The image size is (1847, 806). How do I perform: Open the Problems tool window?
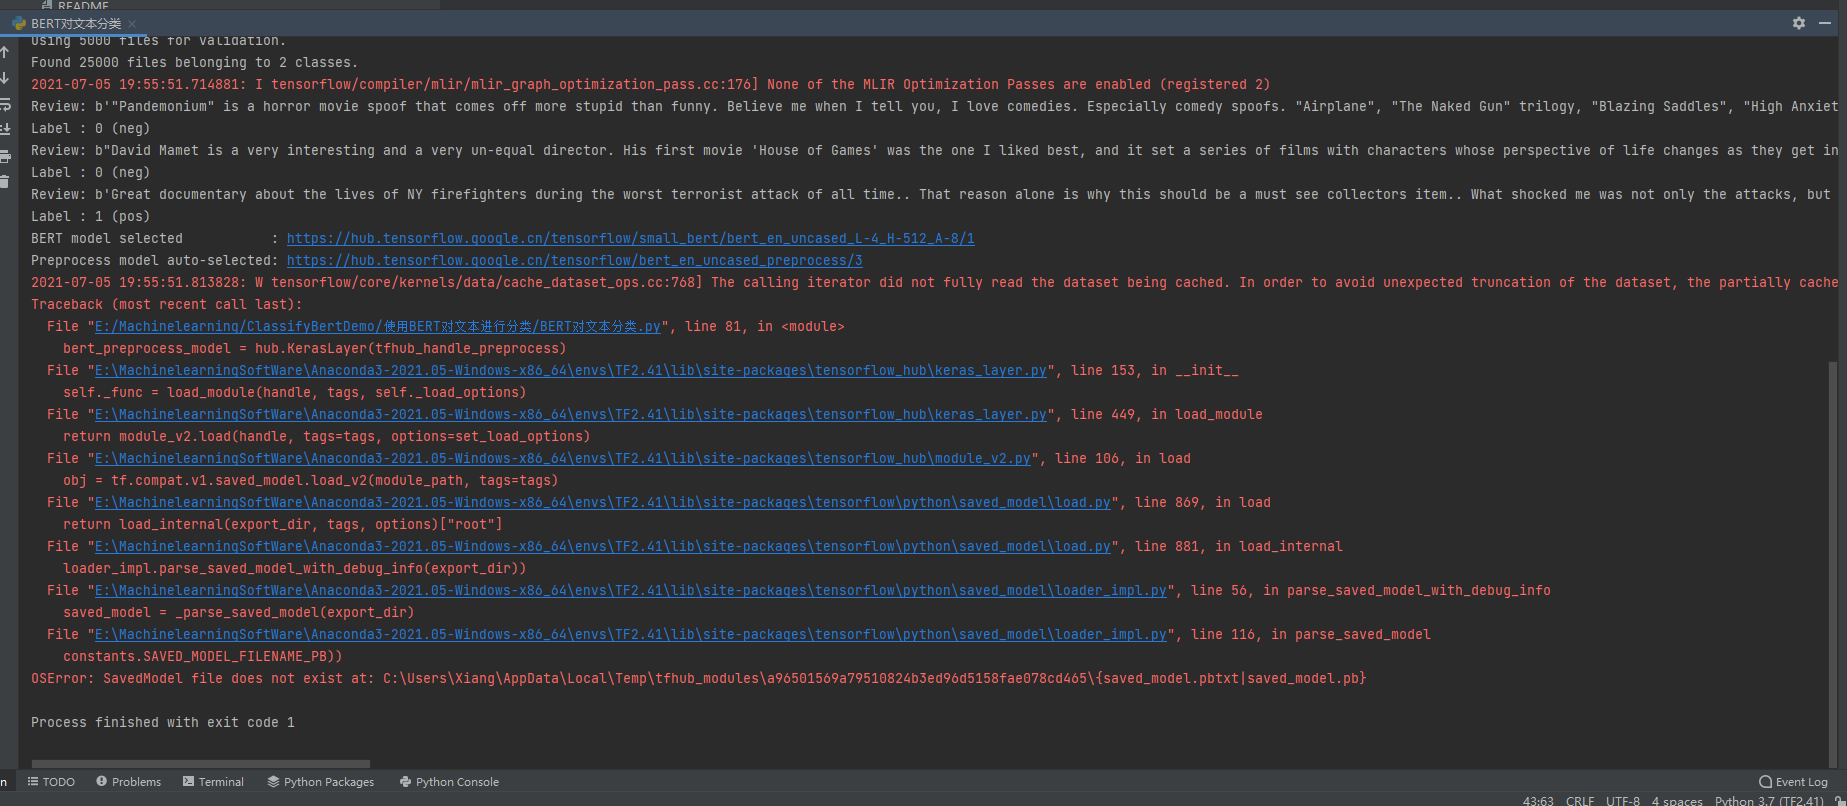(x=128, y=782)
